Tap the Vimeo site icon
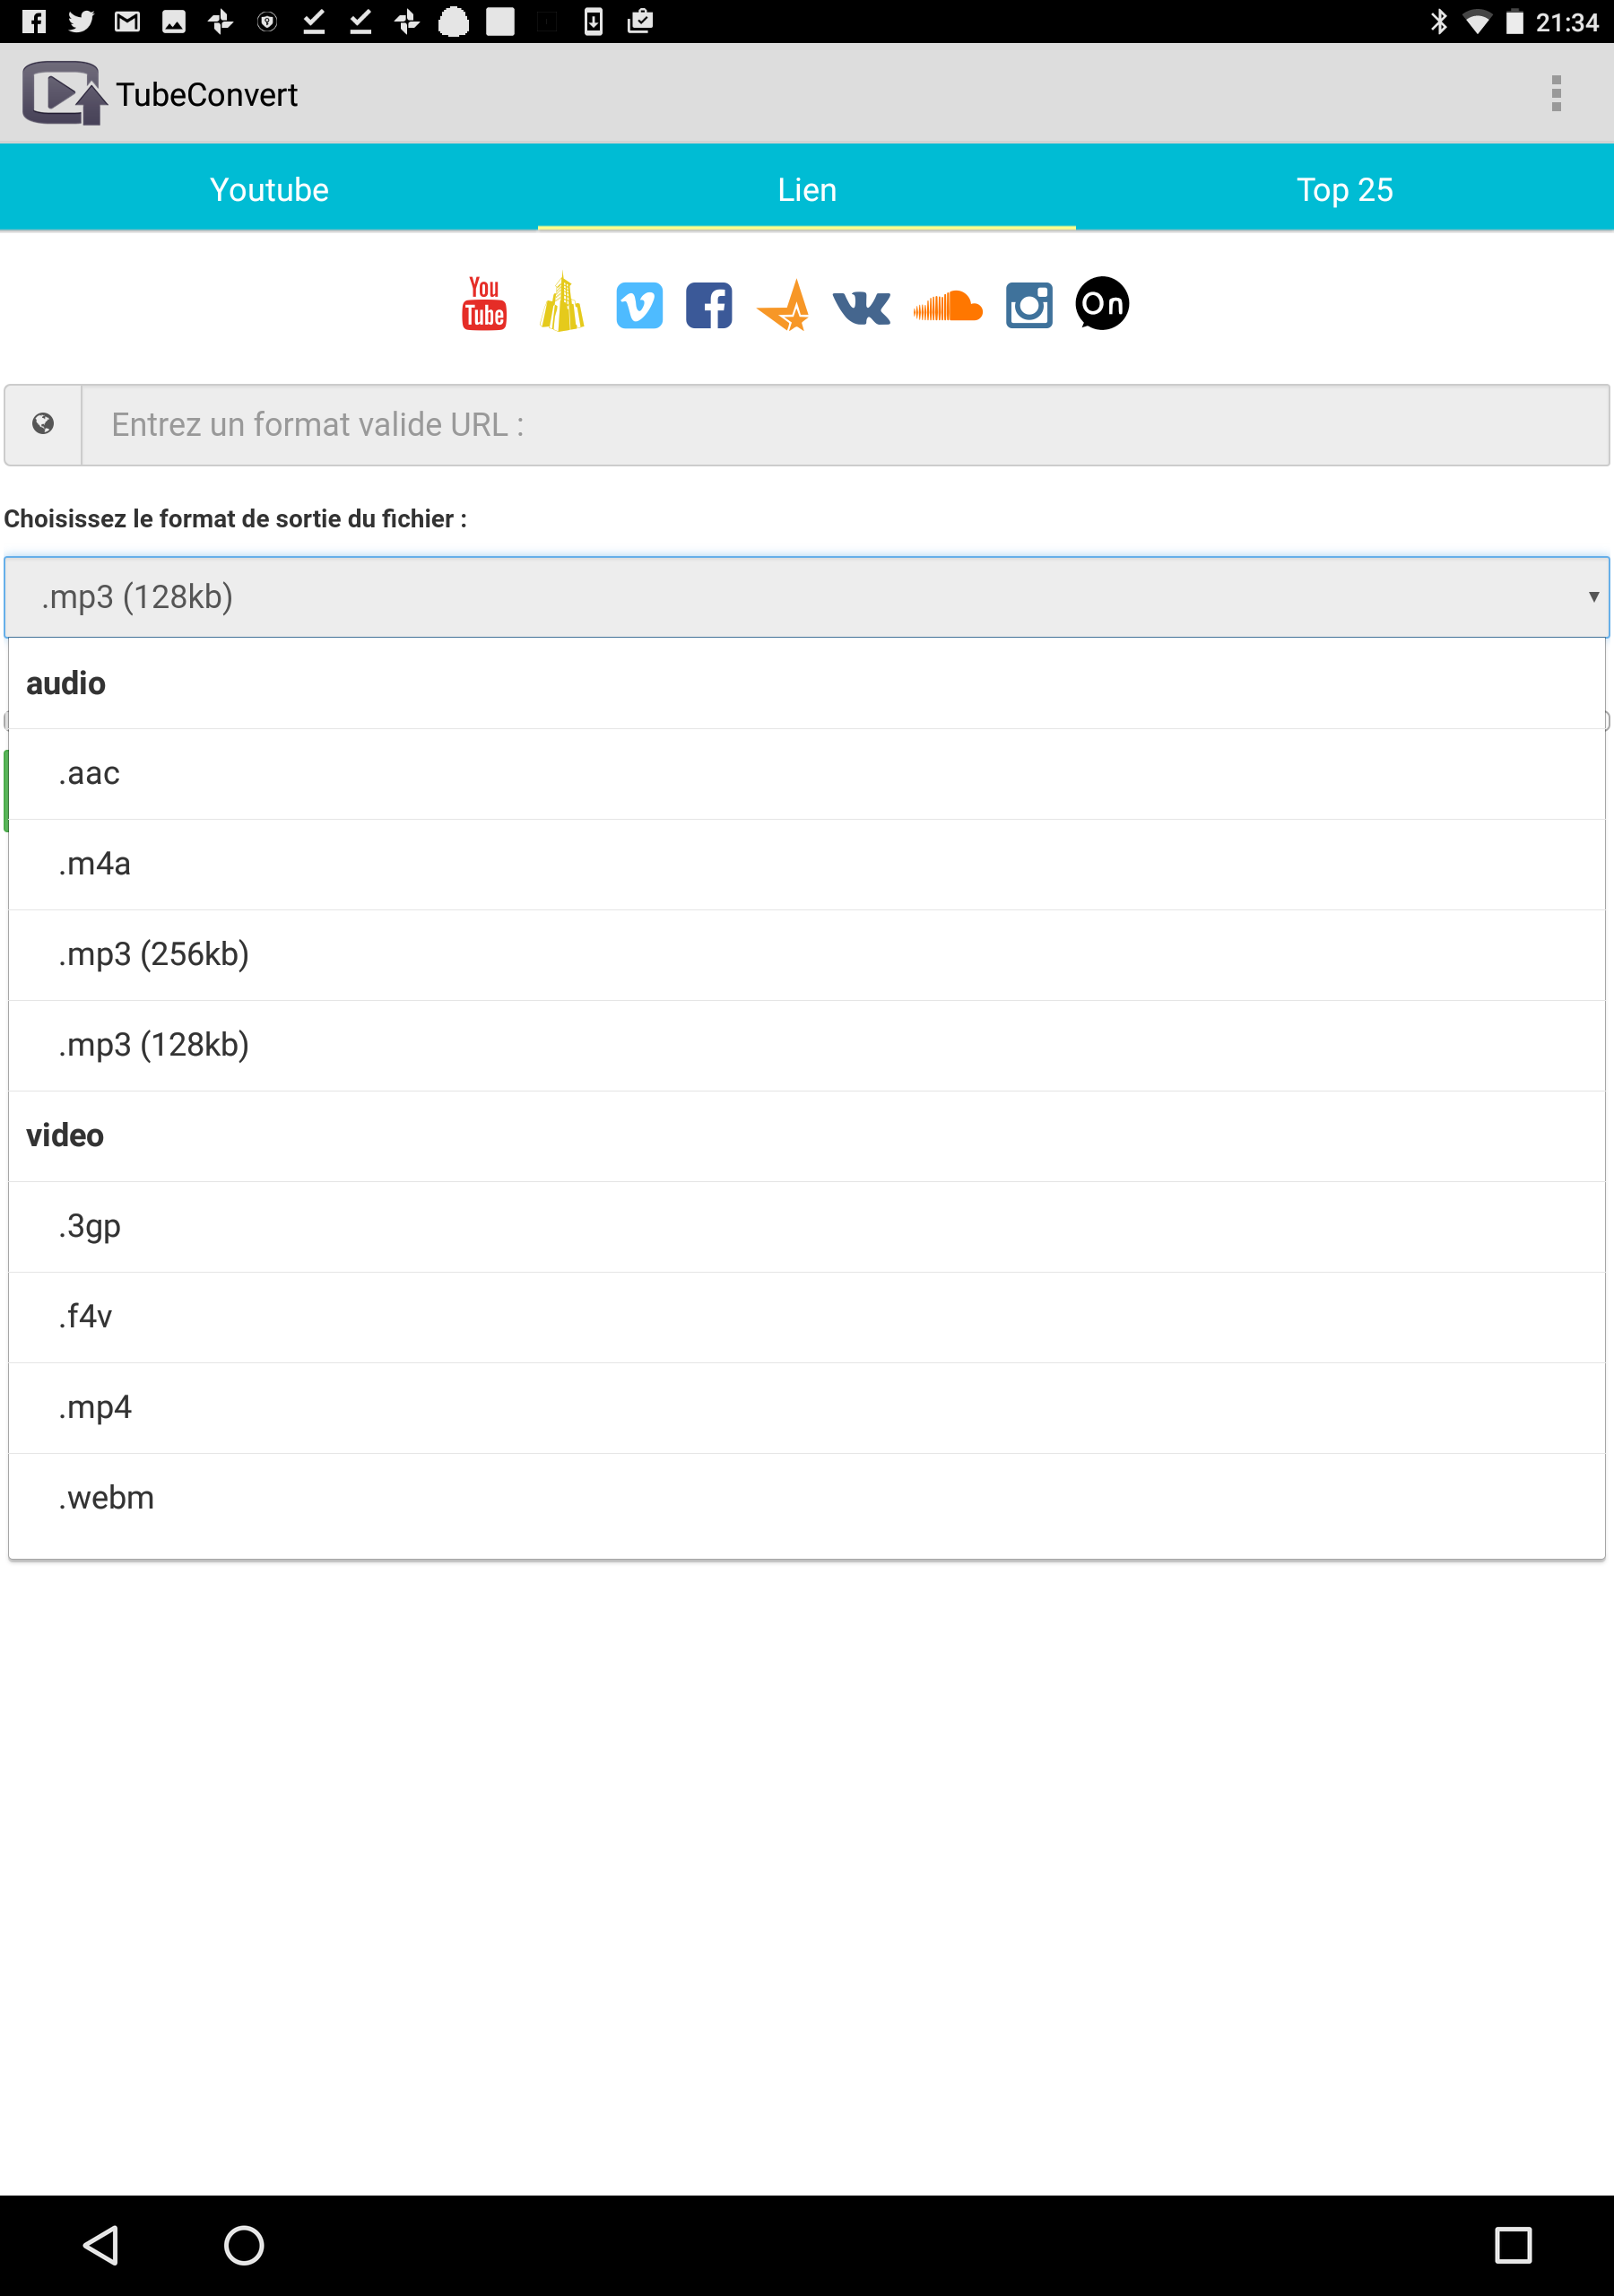1614x2296 pixels. tap(639, 306)
